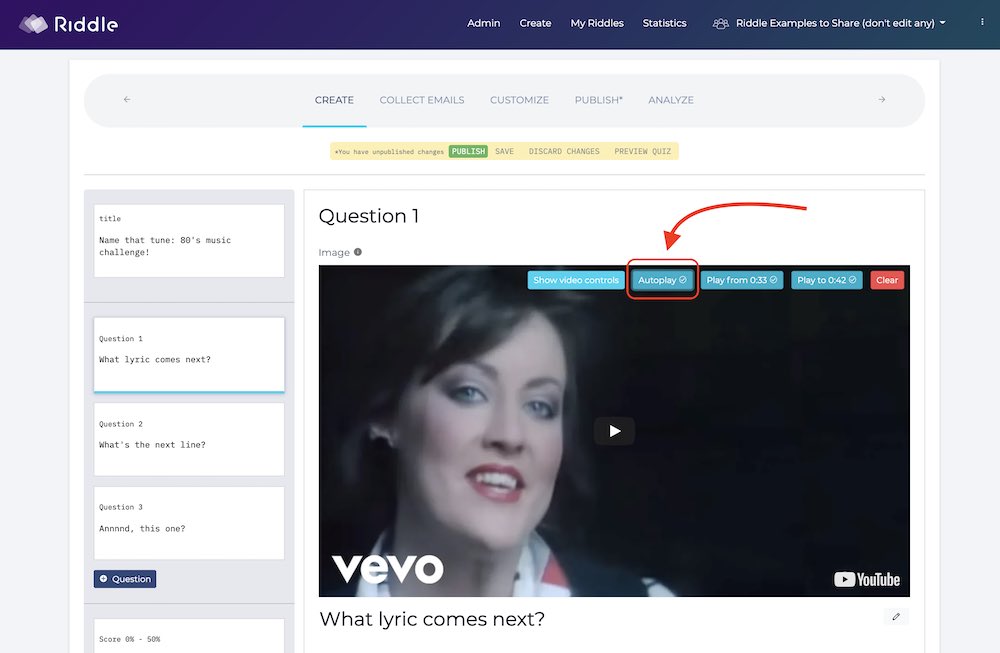The width and height of the screenshot is (1000, 653).
Task: Click SAVE in the changes bar
Action: [504, 151]
